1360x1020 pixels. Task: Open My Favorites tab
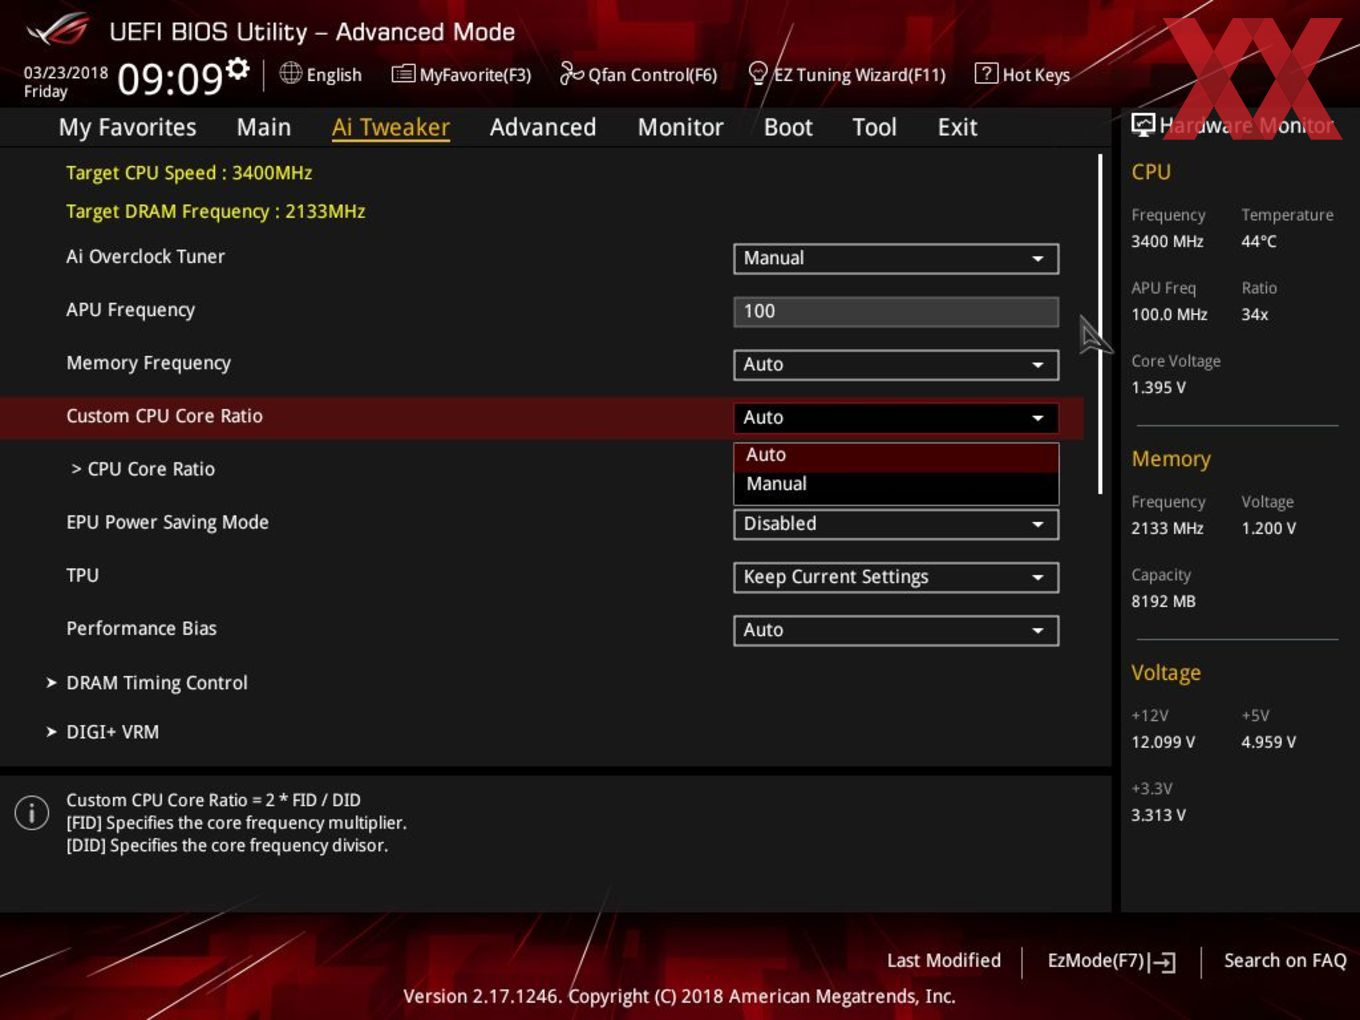point(127,127)
